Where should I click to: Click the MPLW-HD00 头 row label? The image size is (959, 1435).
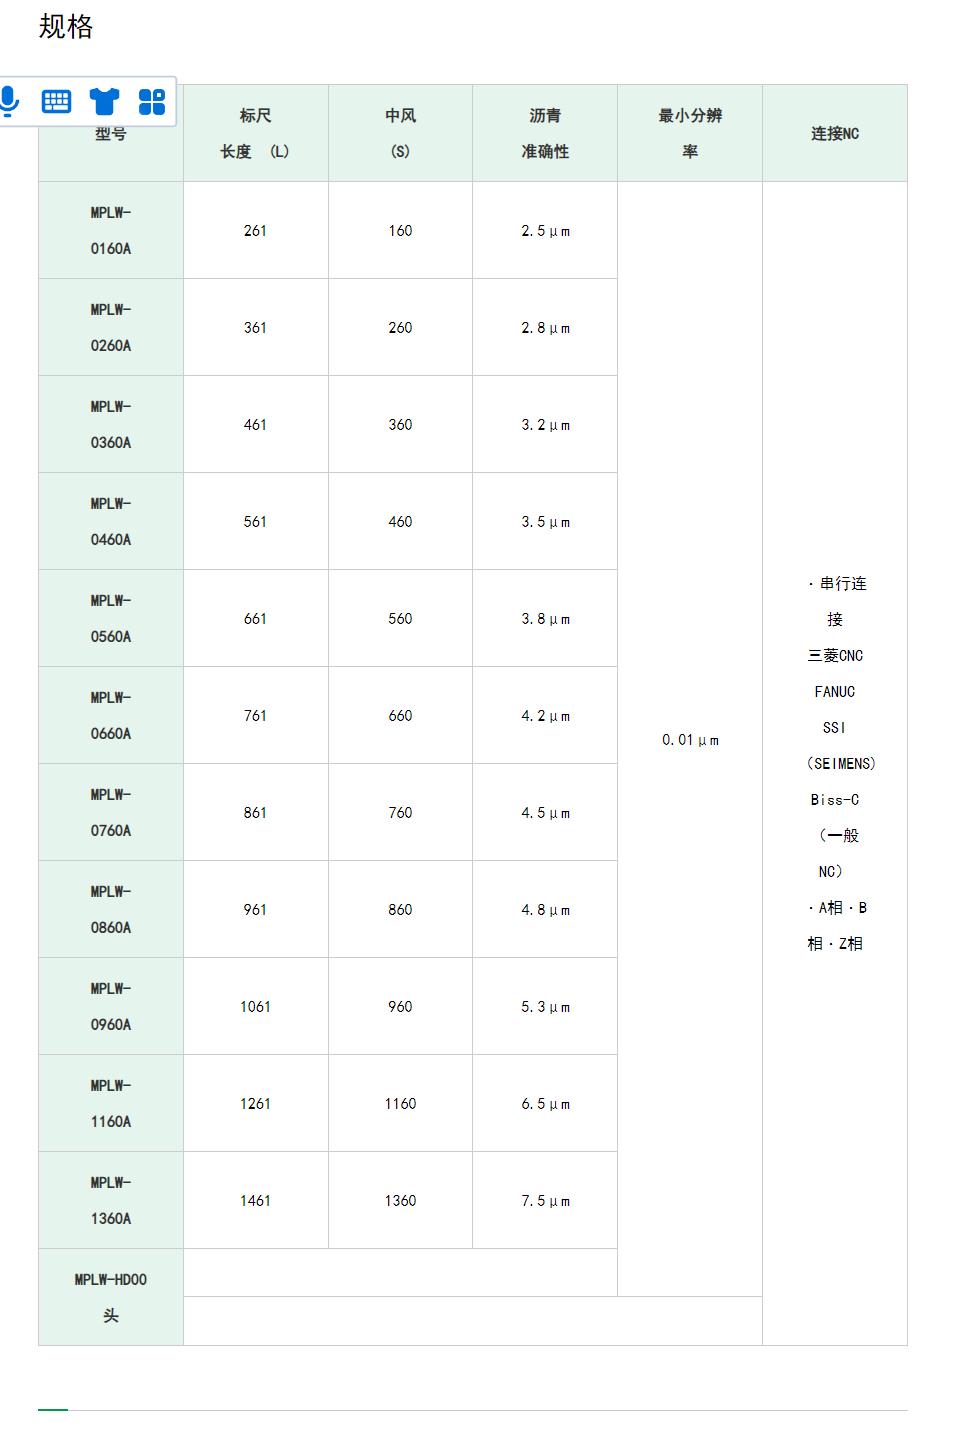click(111, 1297)
